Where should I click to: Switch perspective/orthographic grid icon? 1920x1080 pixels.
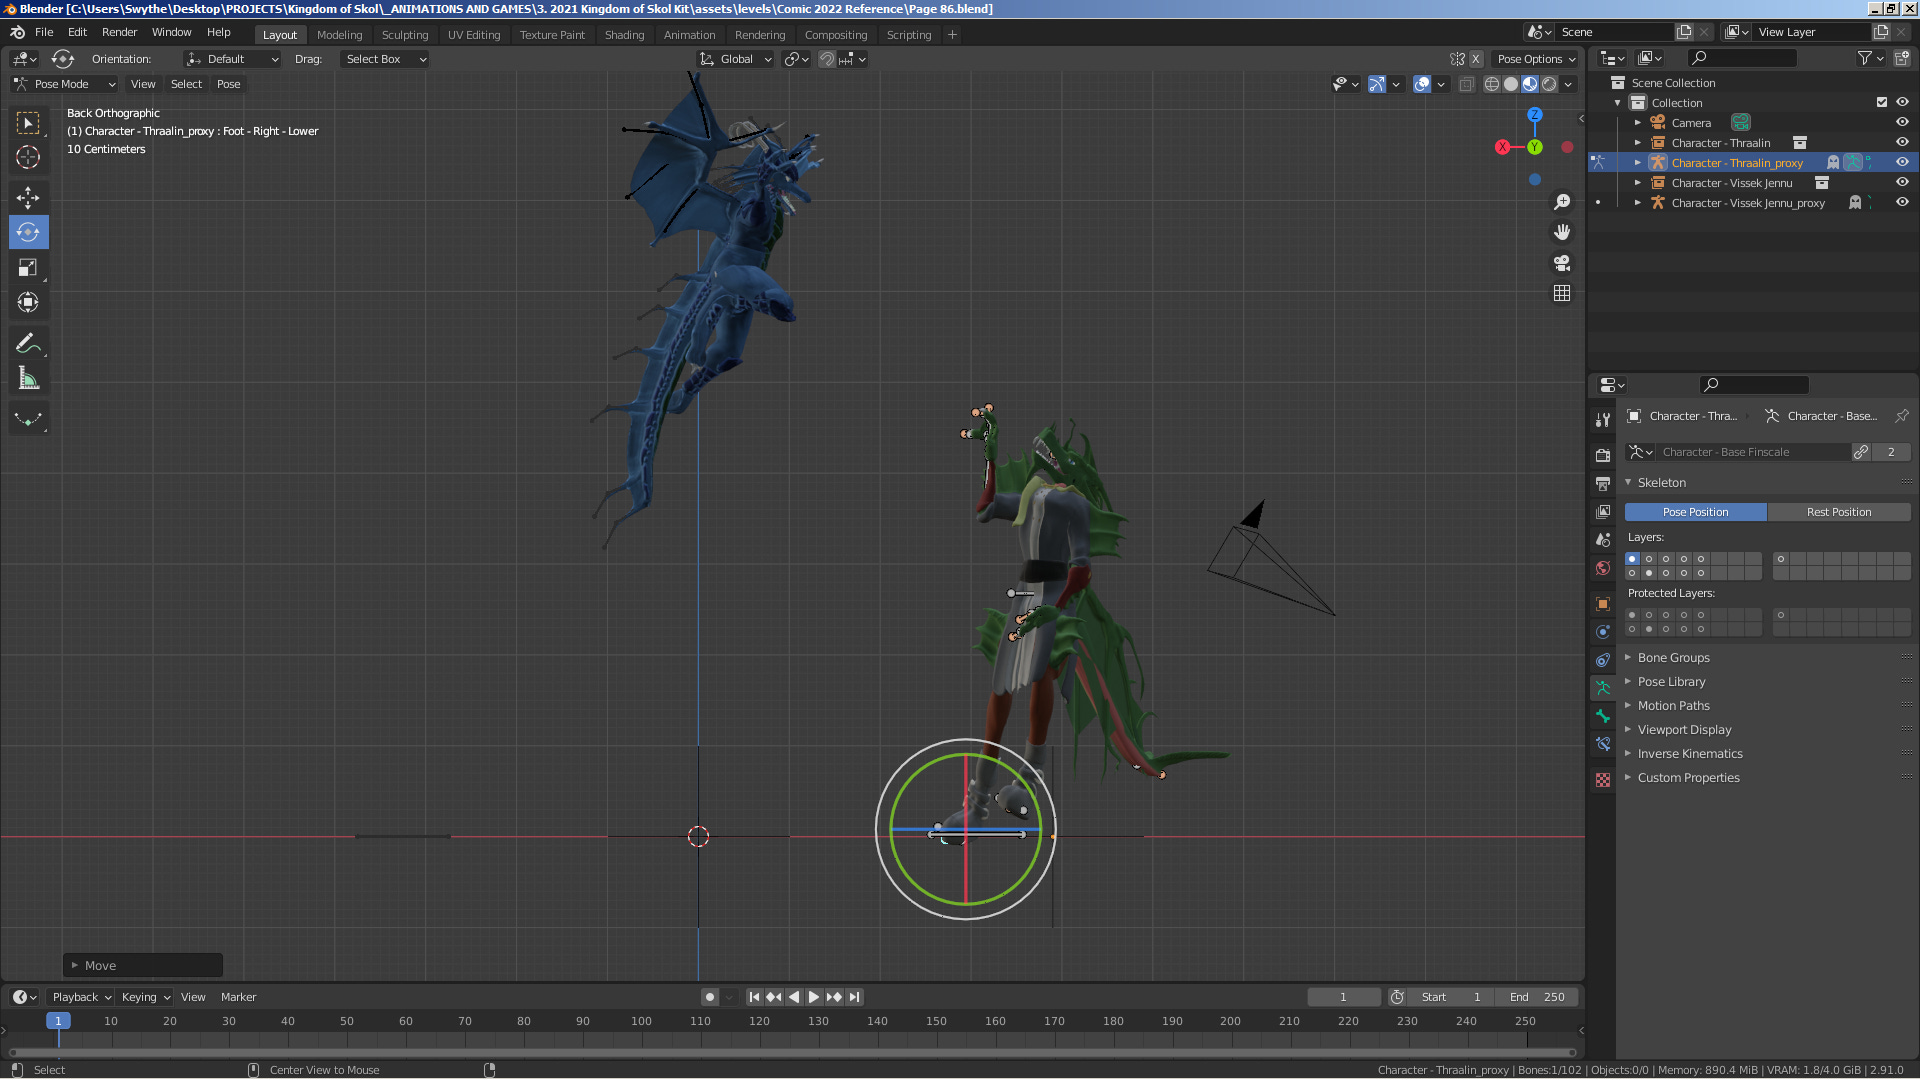click(x=1562, y=293)
